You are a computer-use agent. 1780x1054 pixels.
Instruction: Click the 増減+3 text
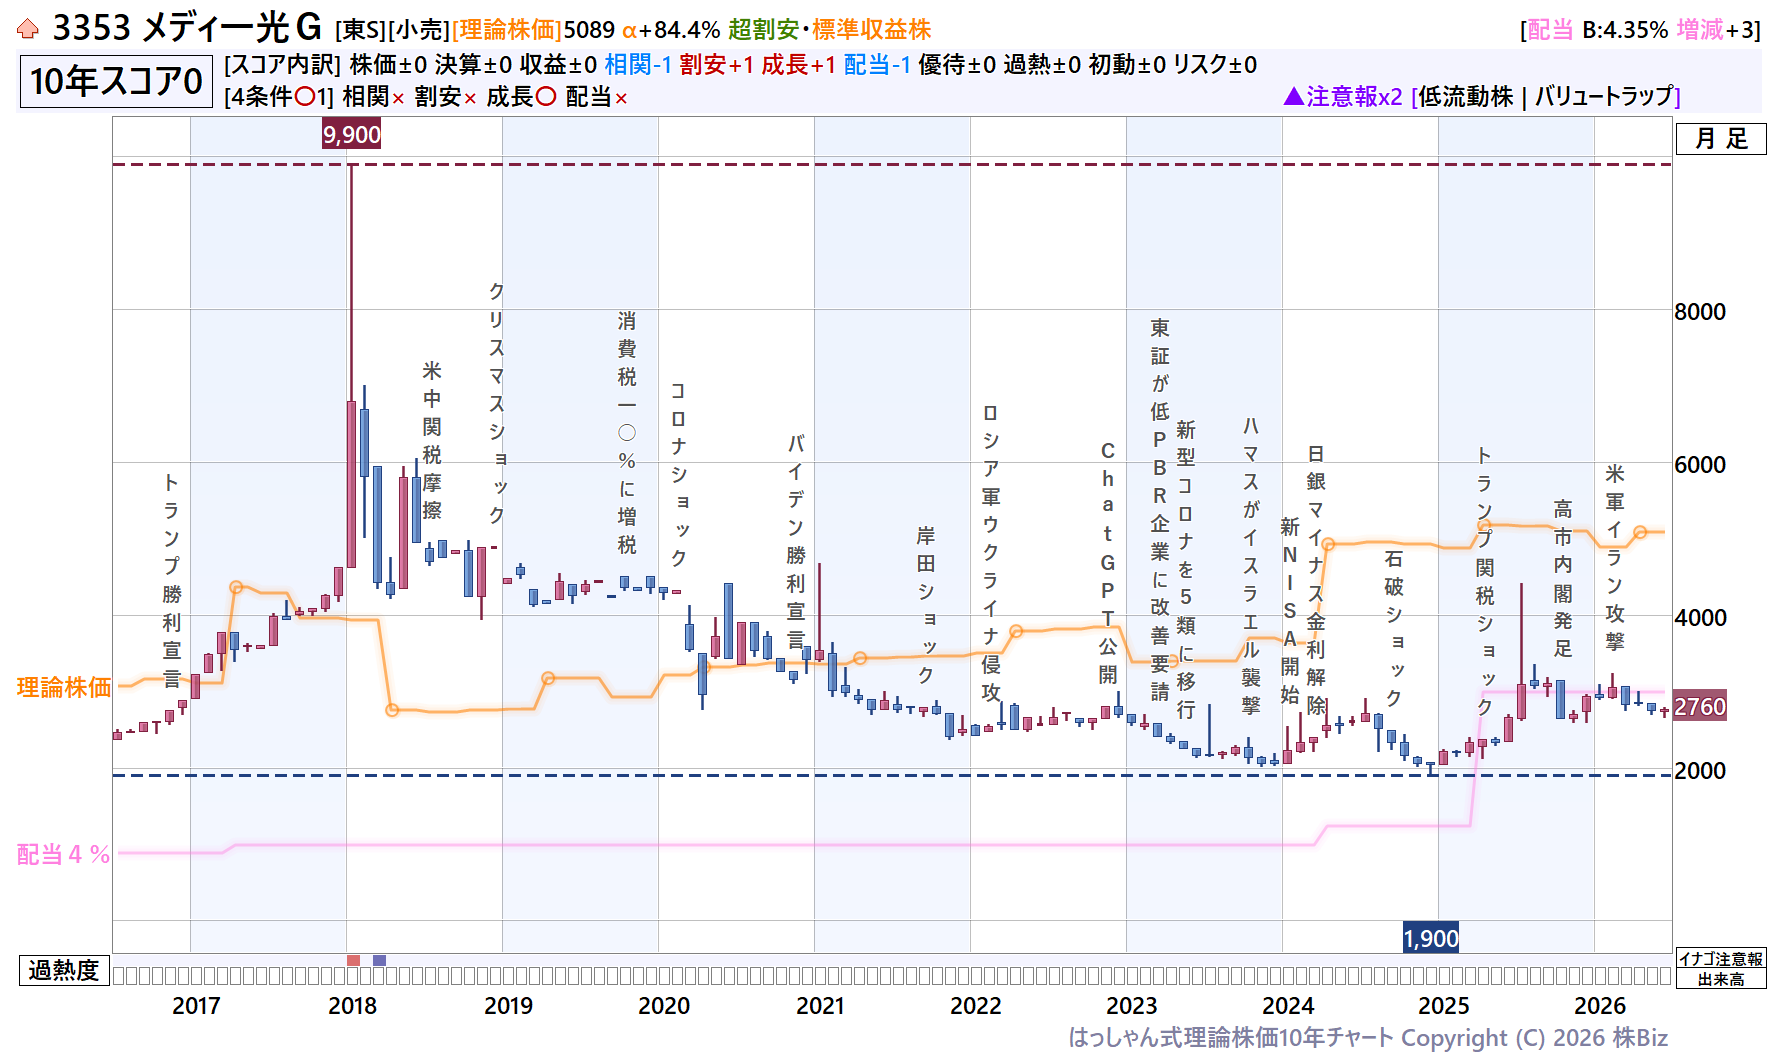(x=1715, y=30)
